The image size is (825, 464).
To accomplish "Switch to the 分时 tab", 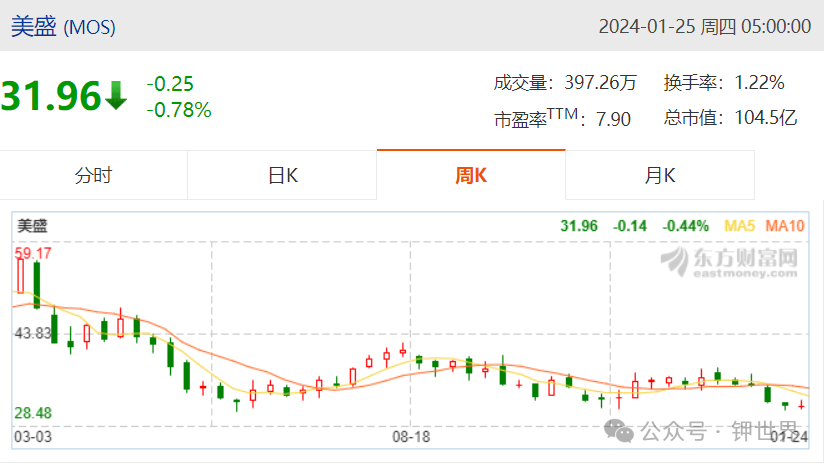I will point(94,175).
